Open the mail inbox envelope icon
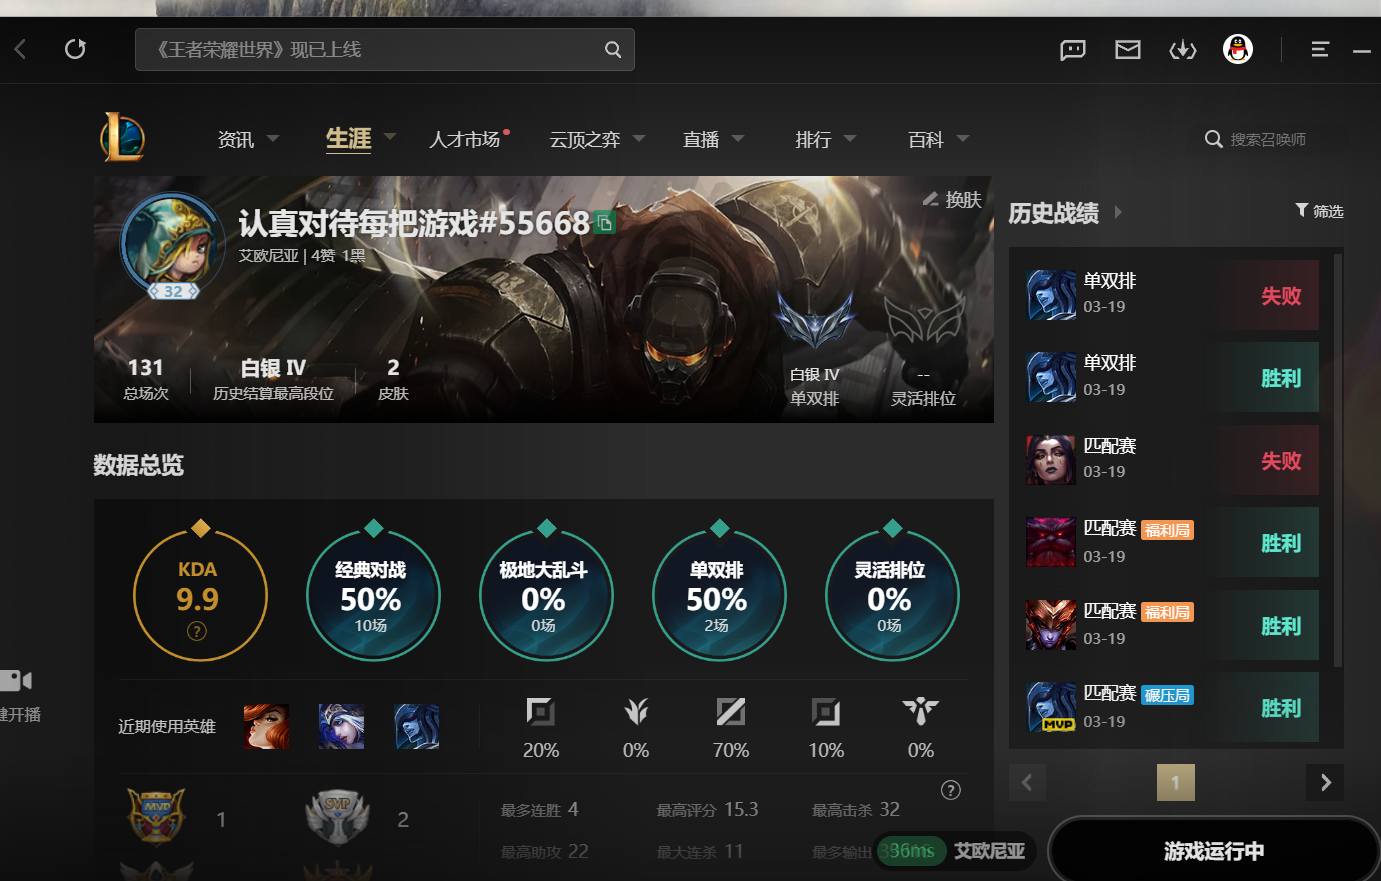 [x=1127, y=49]
